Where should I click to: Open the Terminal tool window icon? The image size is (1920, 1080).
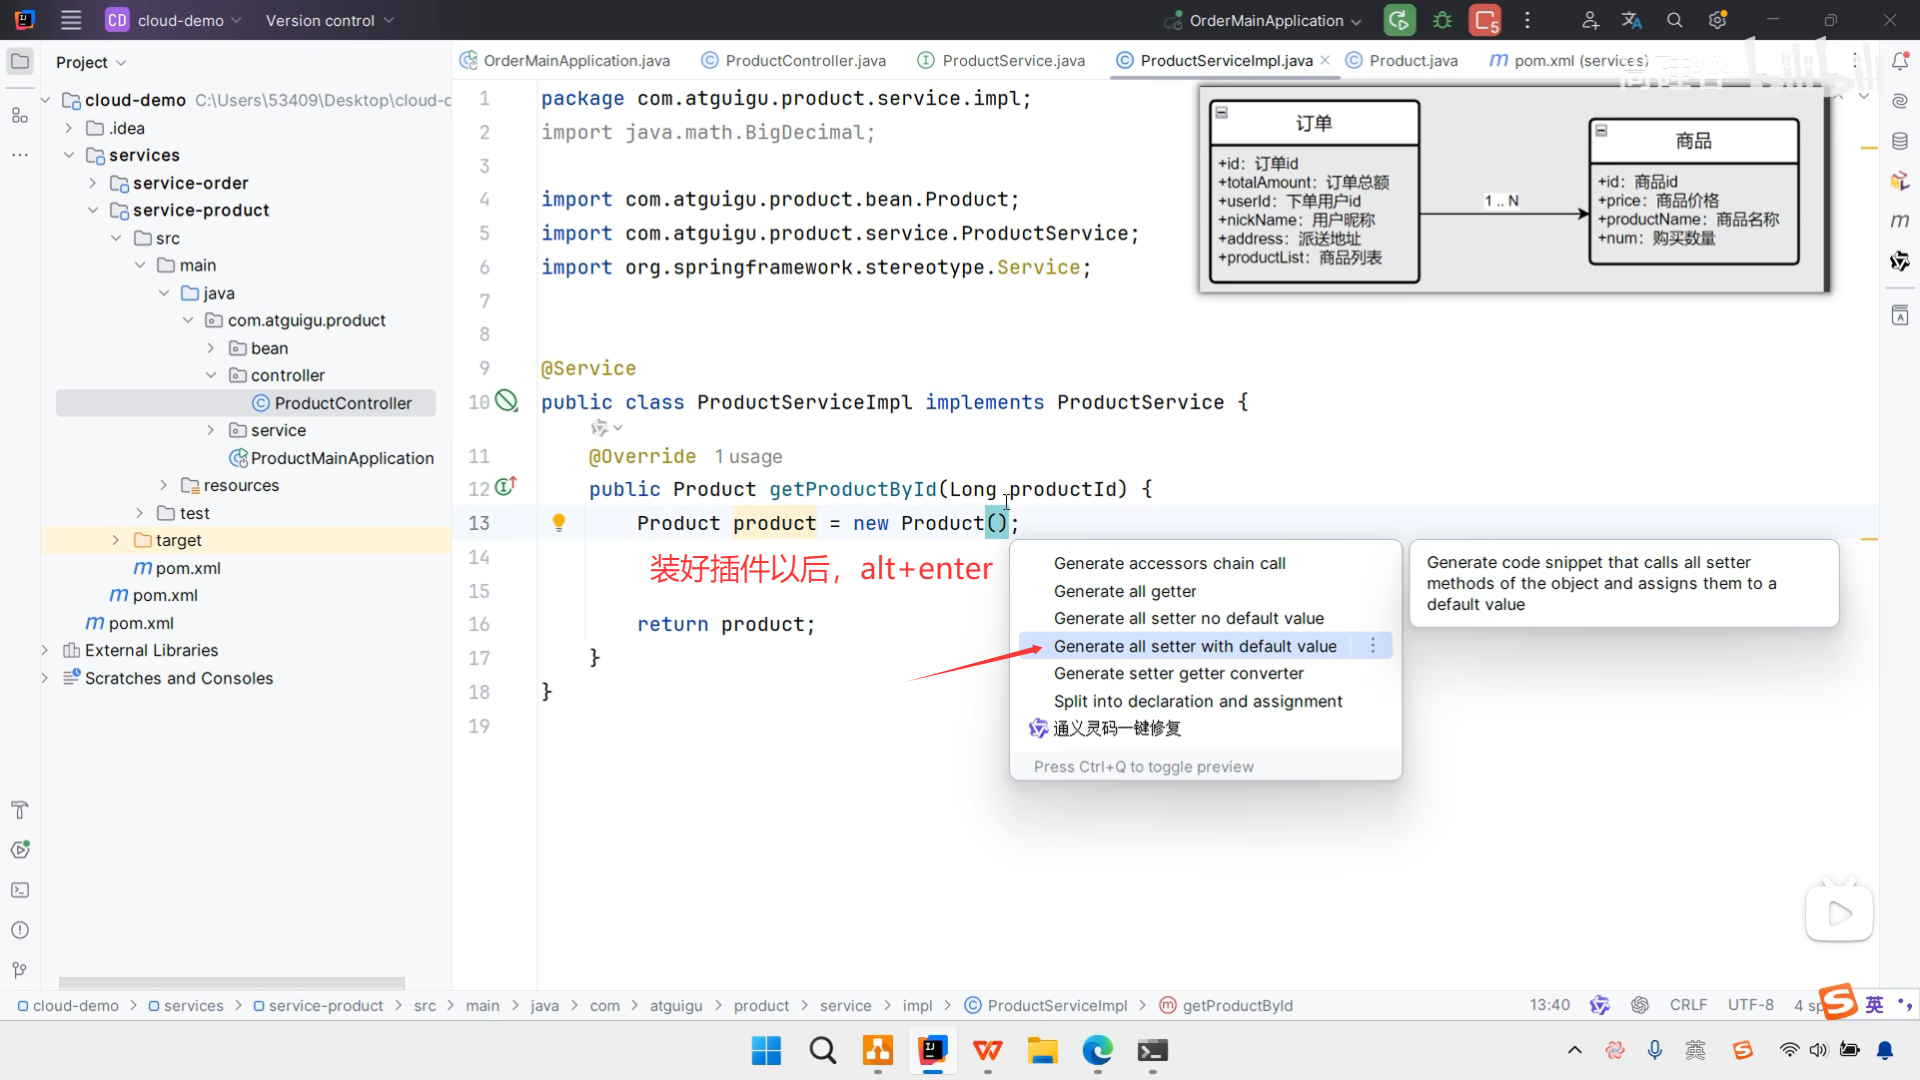tap(20, 890)
